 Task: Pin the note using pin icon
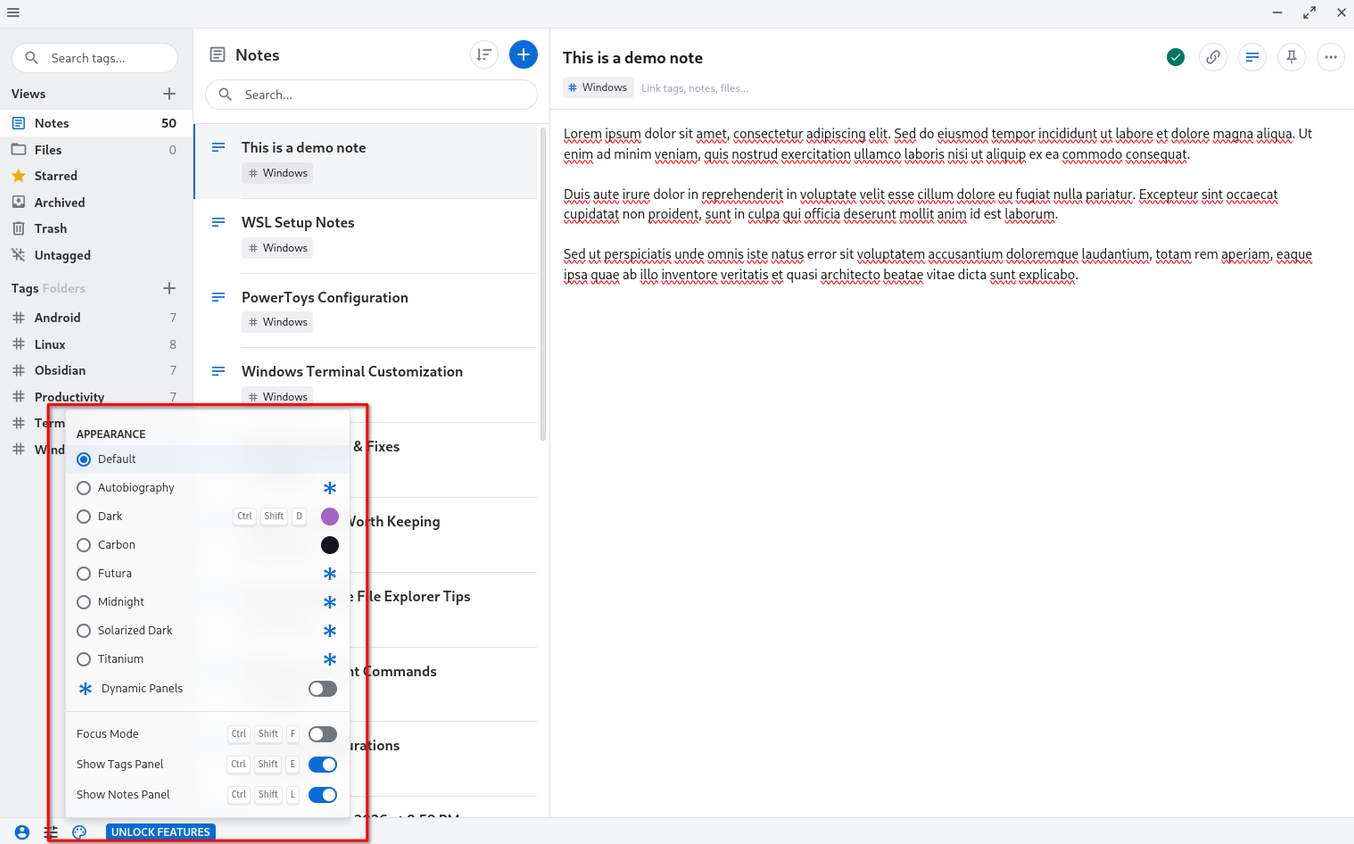pyautogui.click(x=1291, y=57)
